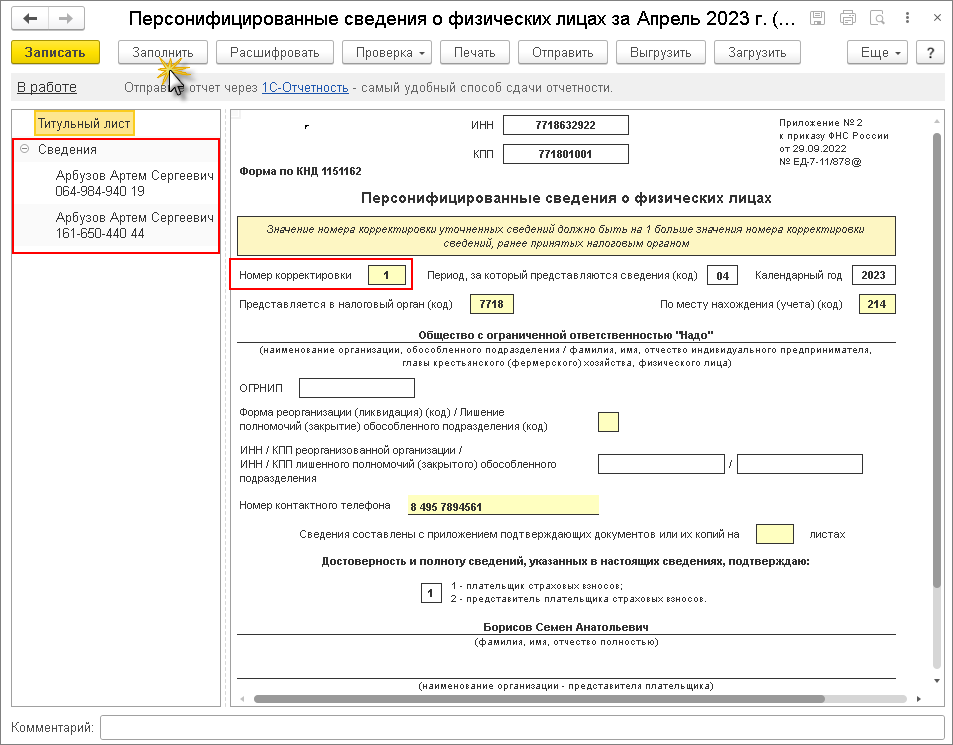Image resolution: width=953 pixels, height=745 pixels.
Task: Click the Номер корректировки field
Action: pos(387,275)
